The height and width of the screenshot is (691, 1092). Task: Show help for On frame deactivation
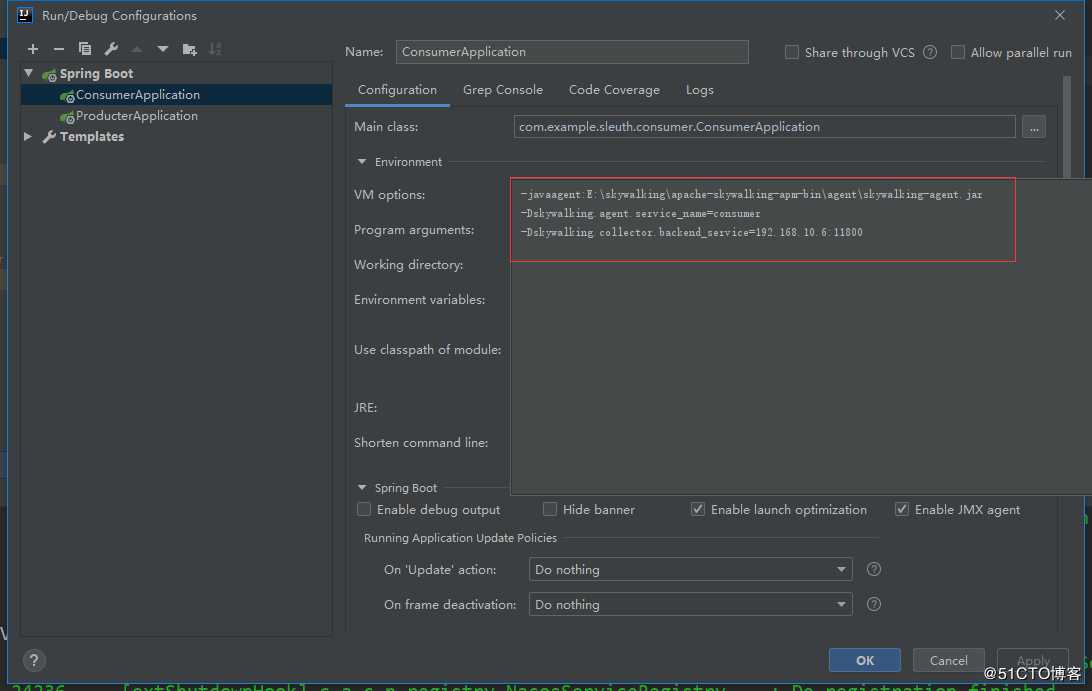point(873,604)
